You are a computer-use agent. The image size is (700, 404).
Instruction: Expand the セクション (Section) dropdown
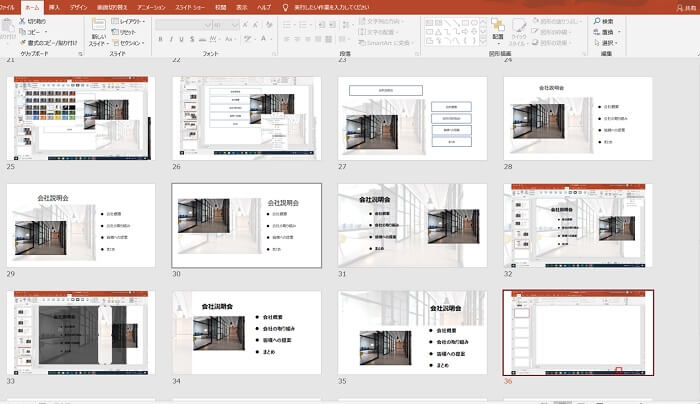(x=129, y=43)
